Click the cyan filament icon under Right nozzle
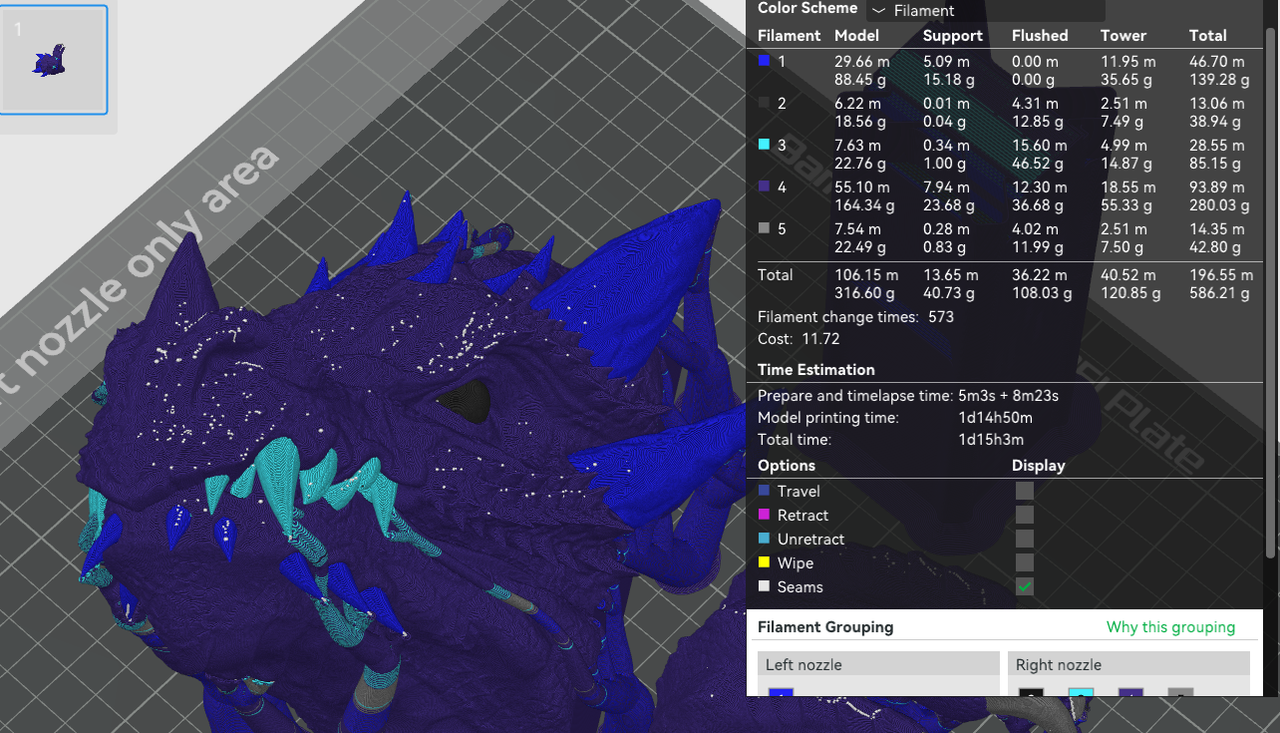Screen dimensions: 1280x733 (x=1080, y=692)
